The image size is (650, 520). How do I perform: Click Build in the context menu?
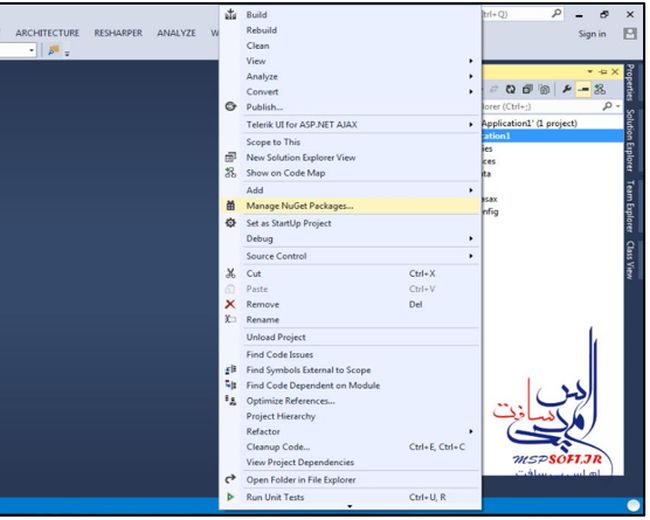pyautogui.click(x=257, y=15)
